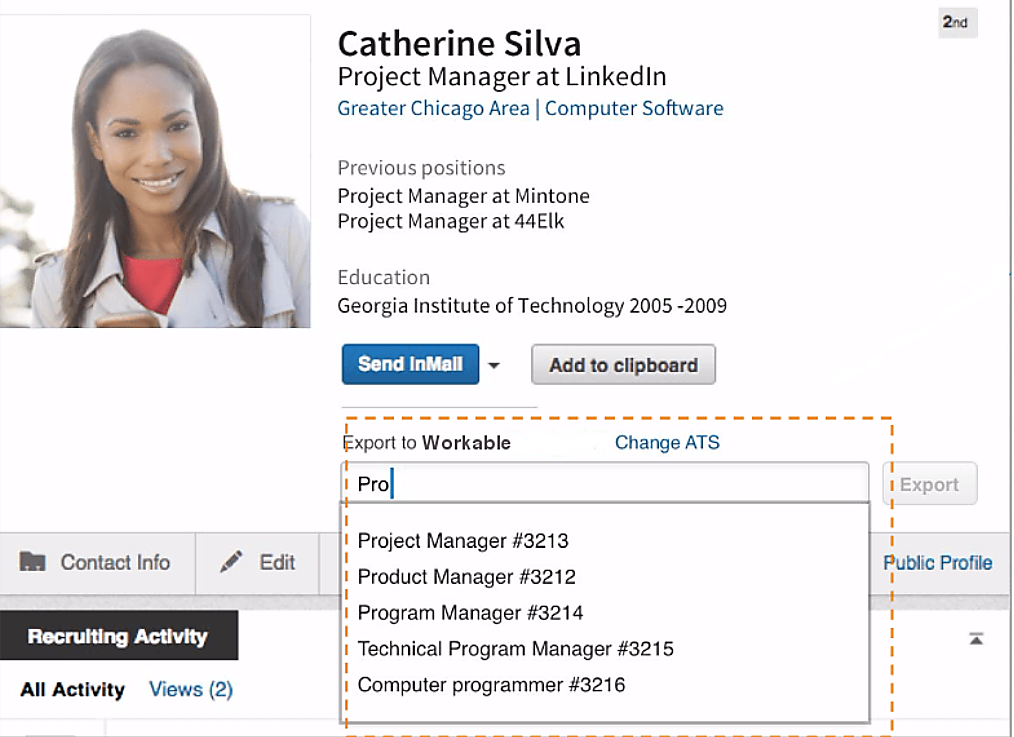Click the Edit pencil icon
This screenshot has width=1014, height=737.
231,562
